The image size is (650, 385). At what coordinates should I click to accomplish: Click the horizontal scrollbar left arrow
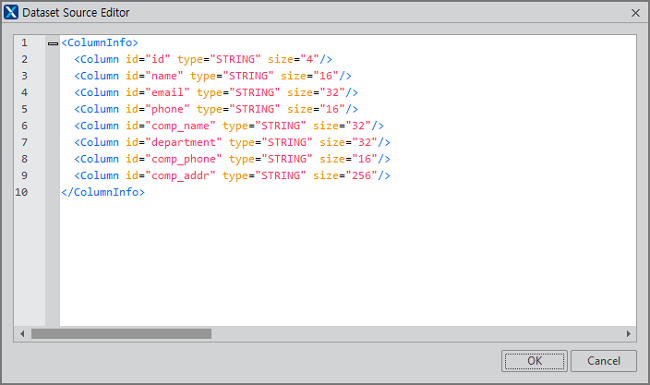22,334
